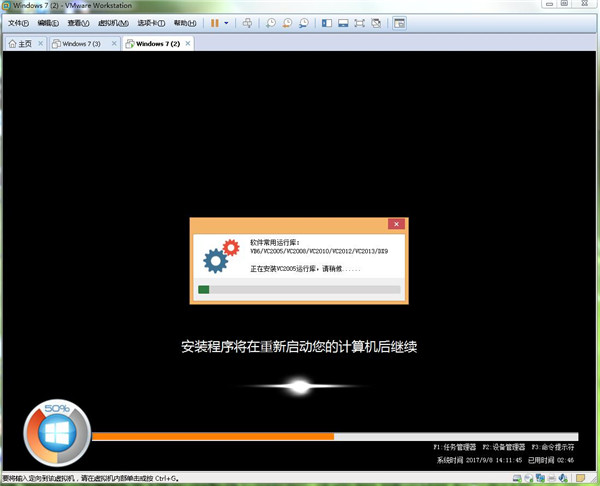Close the Windows 7 (3) tab
600x486 pixels.
114,44
